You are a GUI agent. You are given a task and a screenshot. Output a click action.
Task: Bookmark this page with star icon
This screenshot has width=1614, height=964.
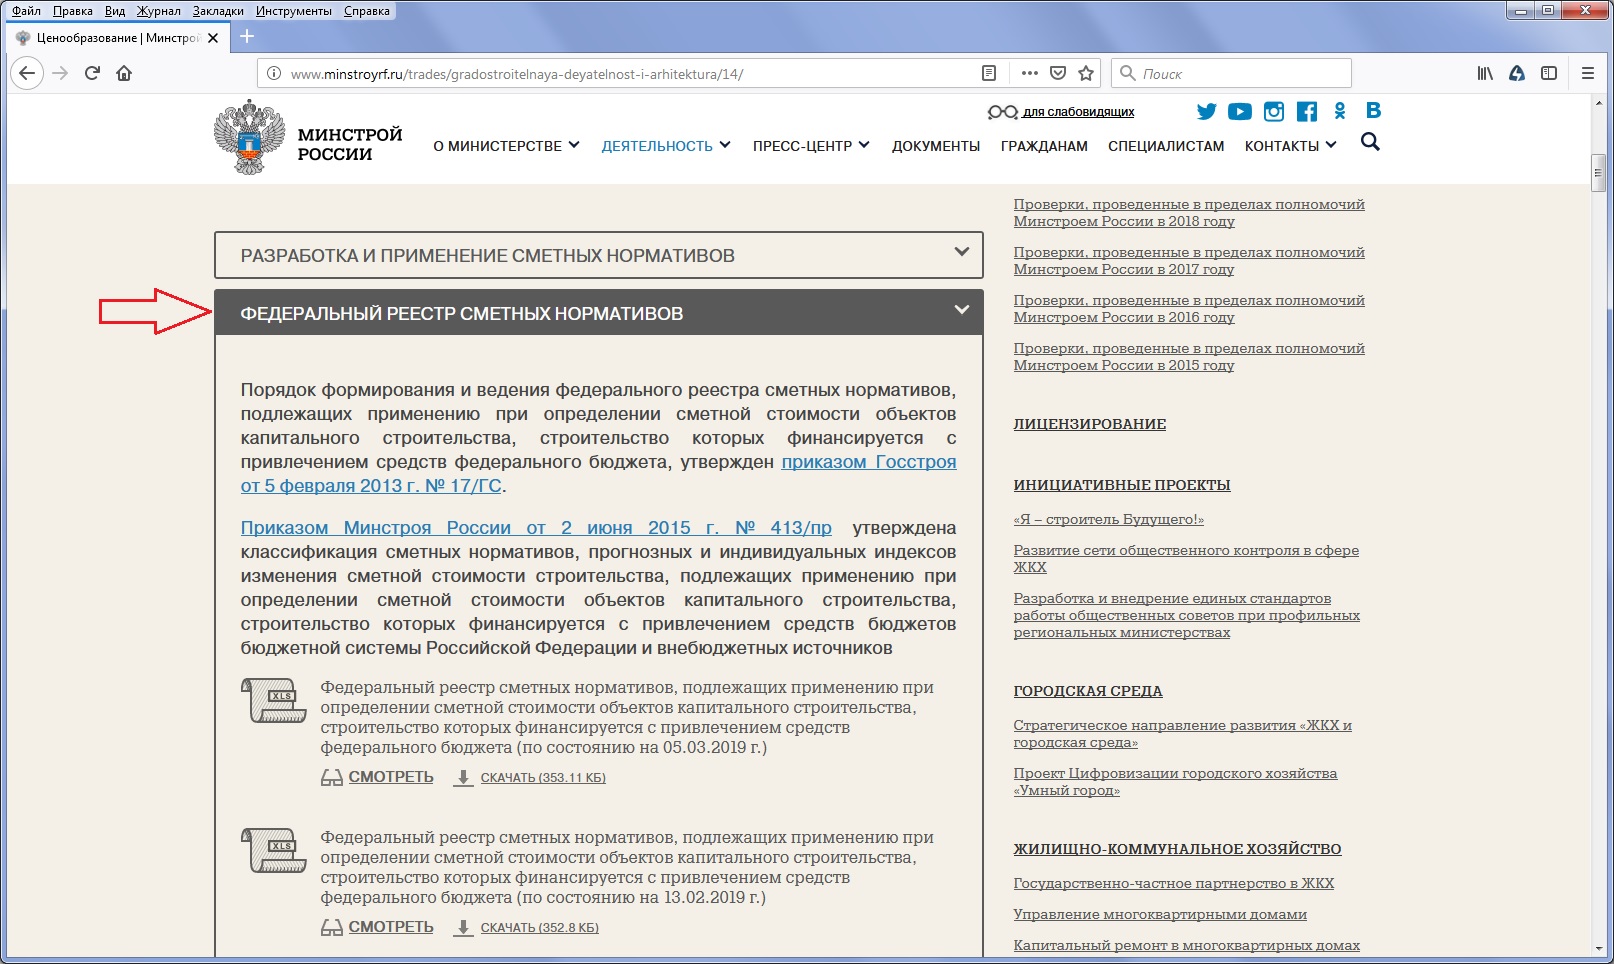click(1086, 73)
